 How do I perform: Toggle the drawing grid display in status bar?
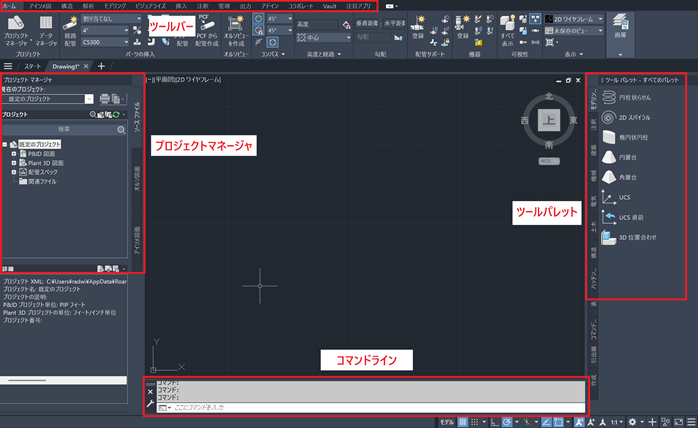pos(463,422)
